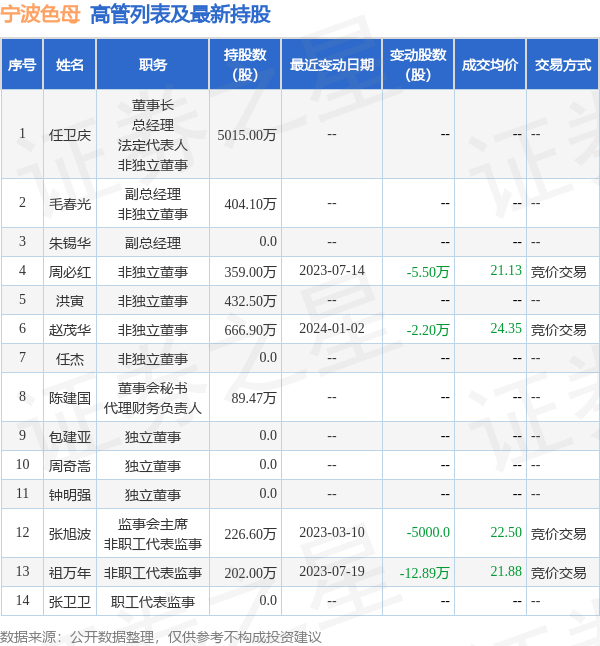Click 竞价交易 in 赵茂华's row
Image resolution: width=600 pixels, height=646 pixels.
[558, 330]
